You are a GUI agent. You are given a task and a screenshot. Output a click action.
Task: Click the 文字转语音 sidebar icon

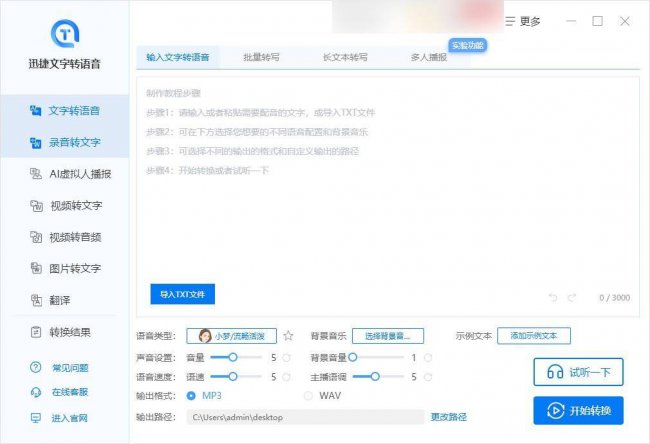pos(36,111)
